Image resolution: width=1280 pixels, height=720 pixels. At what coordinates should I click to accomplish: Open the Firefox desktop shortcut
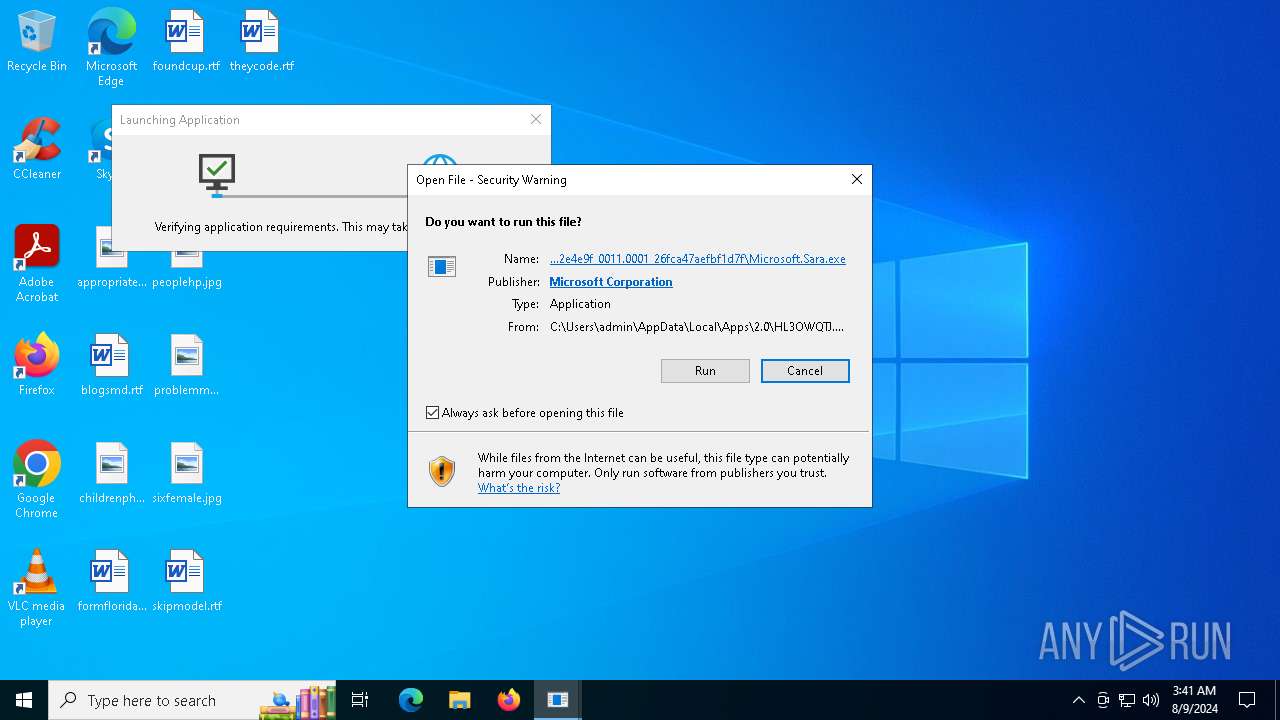click(x=37, y=366)
